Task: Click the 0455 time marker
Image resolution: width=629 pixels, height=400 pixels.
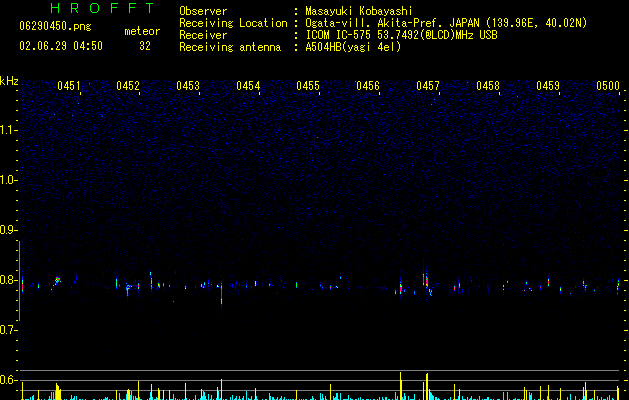Action: [308, 86]
